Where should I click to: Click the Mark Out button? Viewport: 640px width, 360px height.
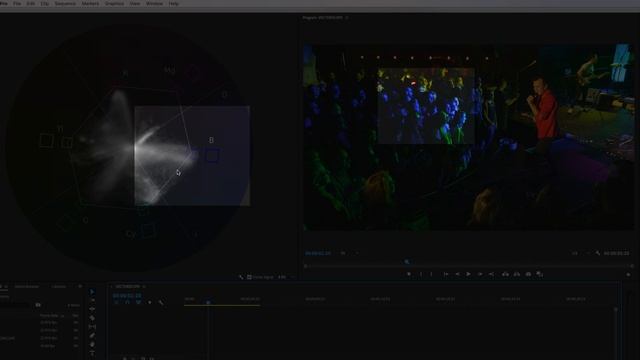click(432, 274)
